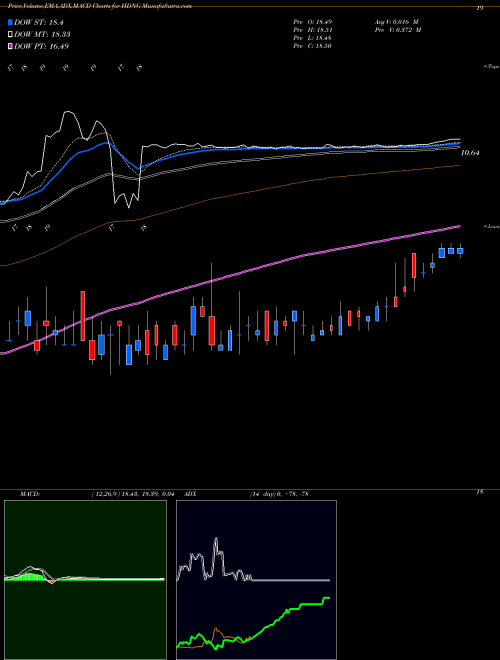The width and height of the screenshot is (500, 660).
Task: Click the MACD indicator header label
Action: (29, 494)
